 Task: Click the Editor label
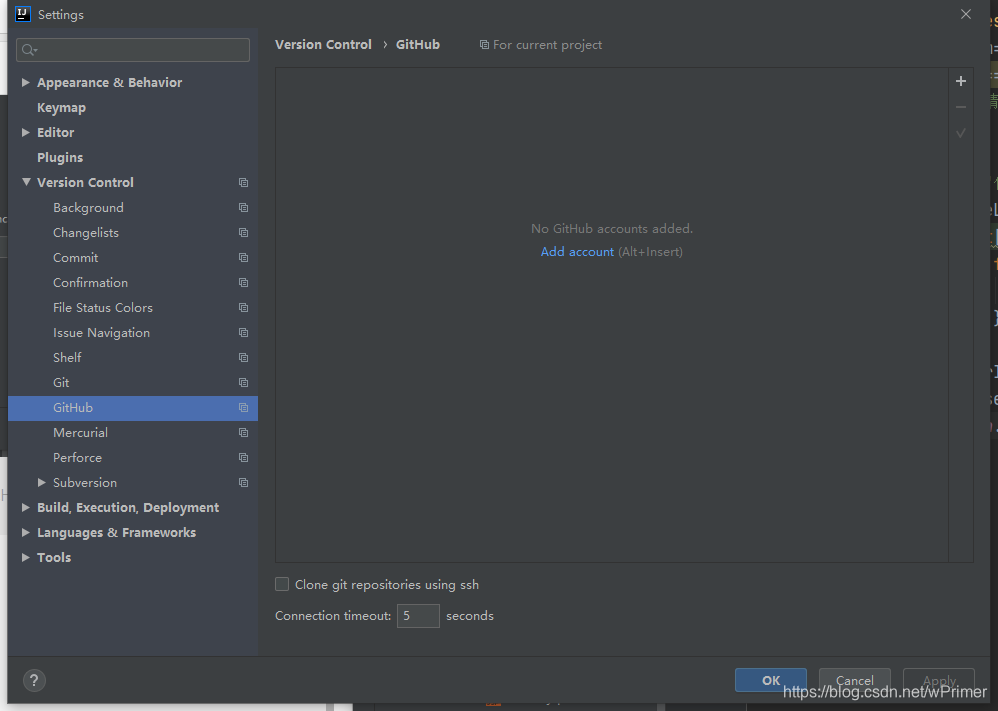[55, 132]
